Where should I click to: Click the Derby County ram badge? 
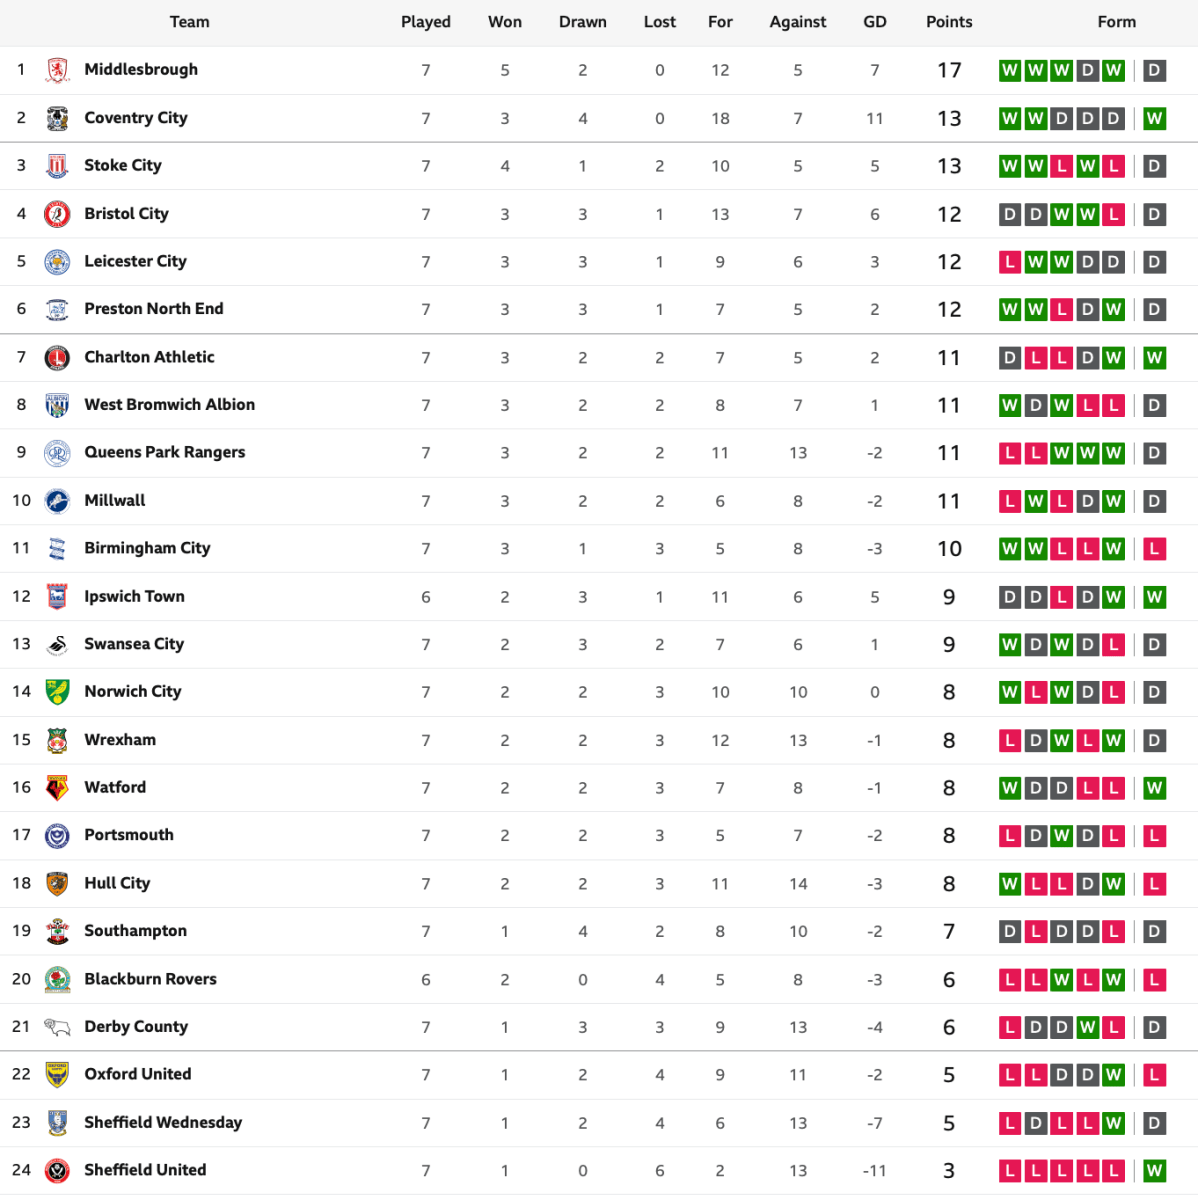[x=58, y=1027]
